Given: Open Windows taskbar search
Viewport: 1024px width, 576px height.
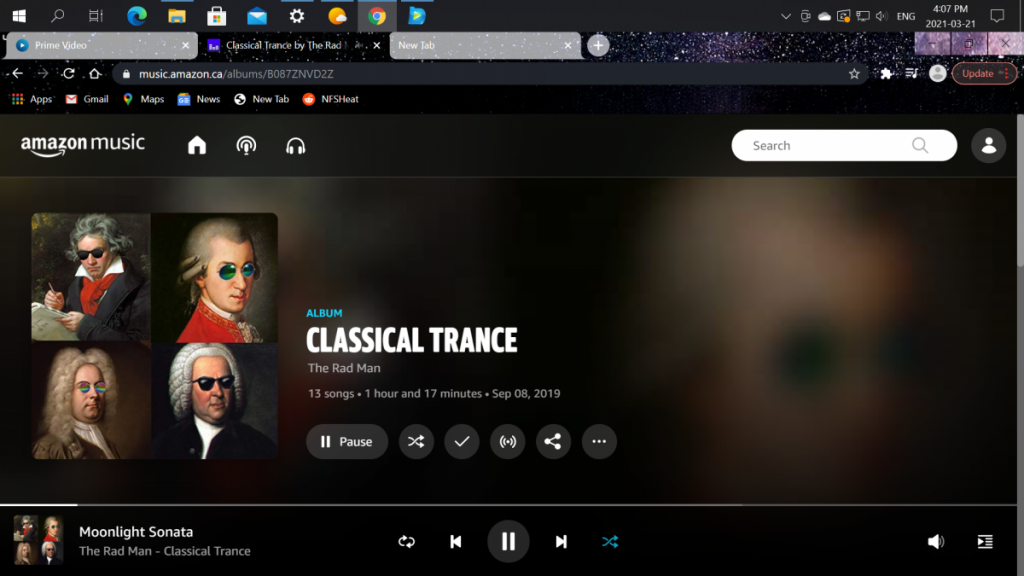Looking at the screenshot, I should (57, 16).
